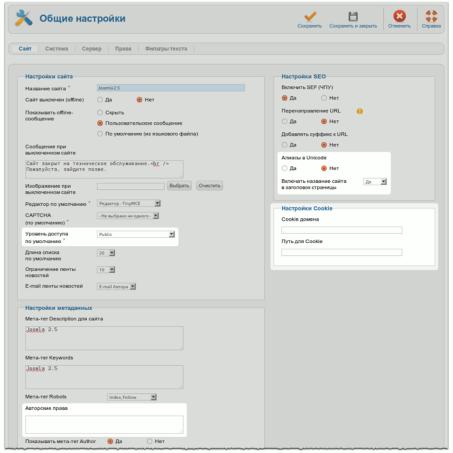Set Включить SEF (ЧПУ) to Да
The image size is (453, 453).
click(x=284, y=98)
